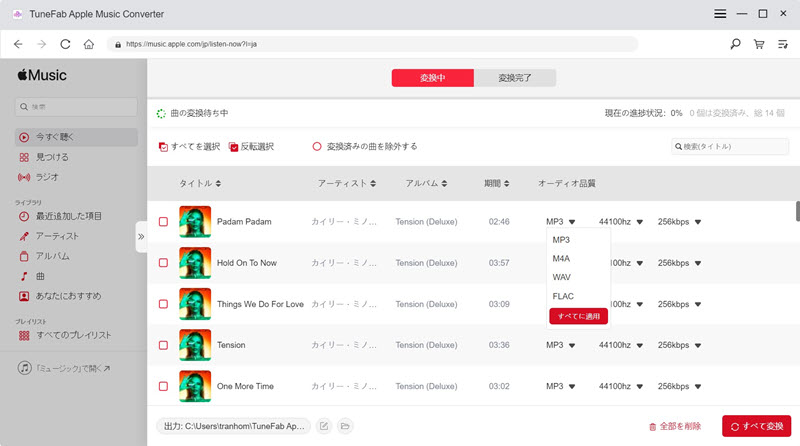Sort by 期間 column header

[496, 183]
